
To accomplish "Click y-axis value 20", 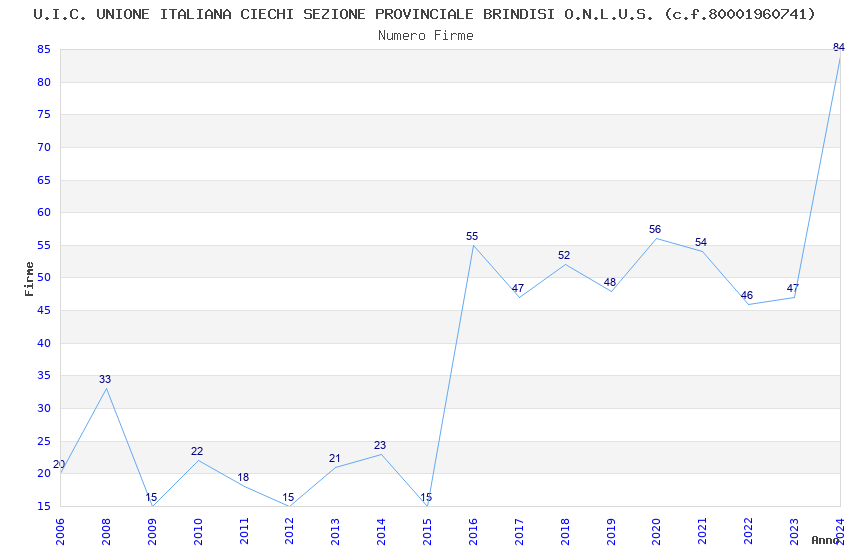I will click(44, 473).
